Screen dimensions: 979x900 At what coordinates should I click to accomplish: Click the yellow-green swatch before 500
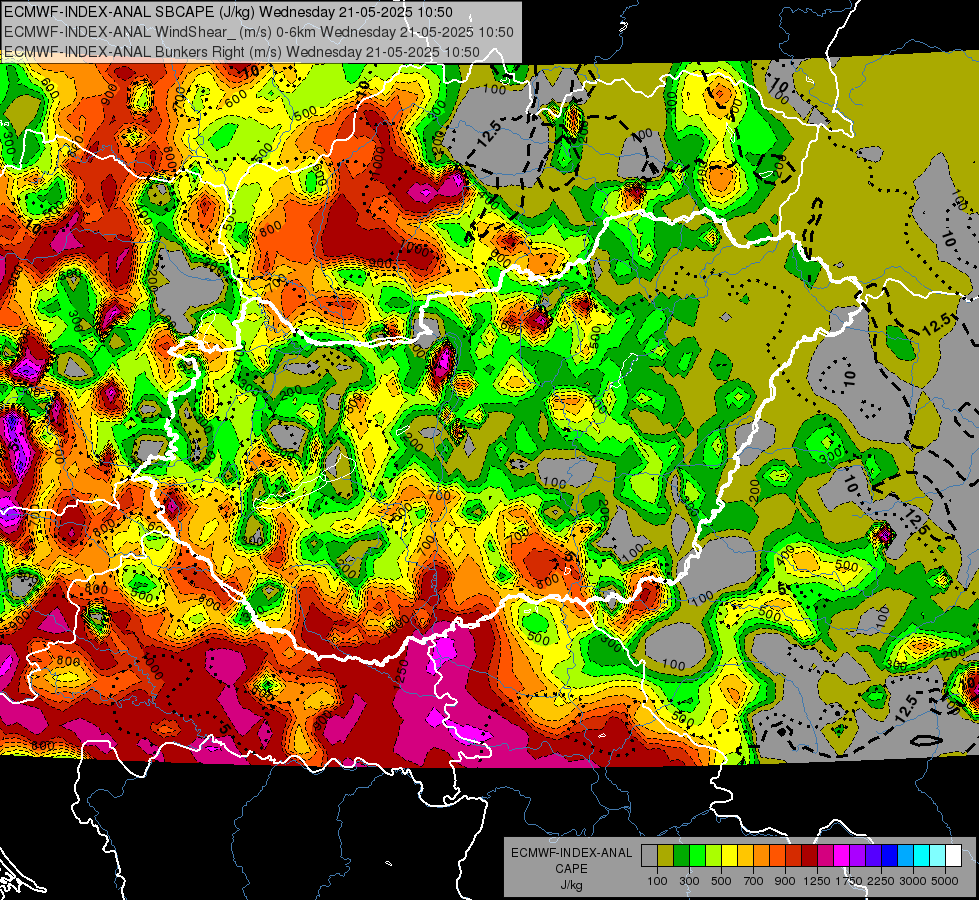(714, 856)
